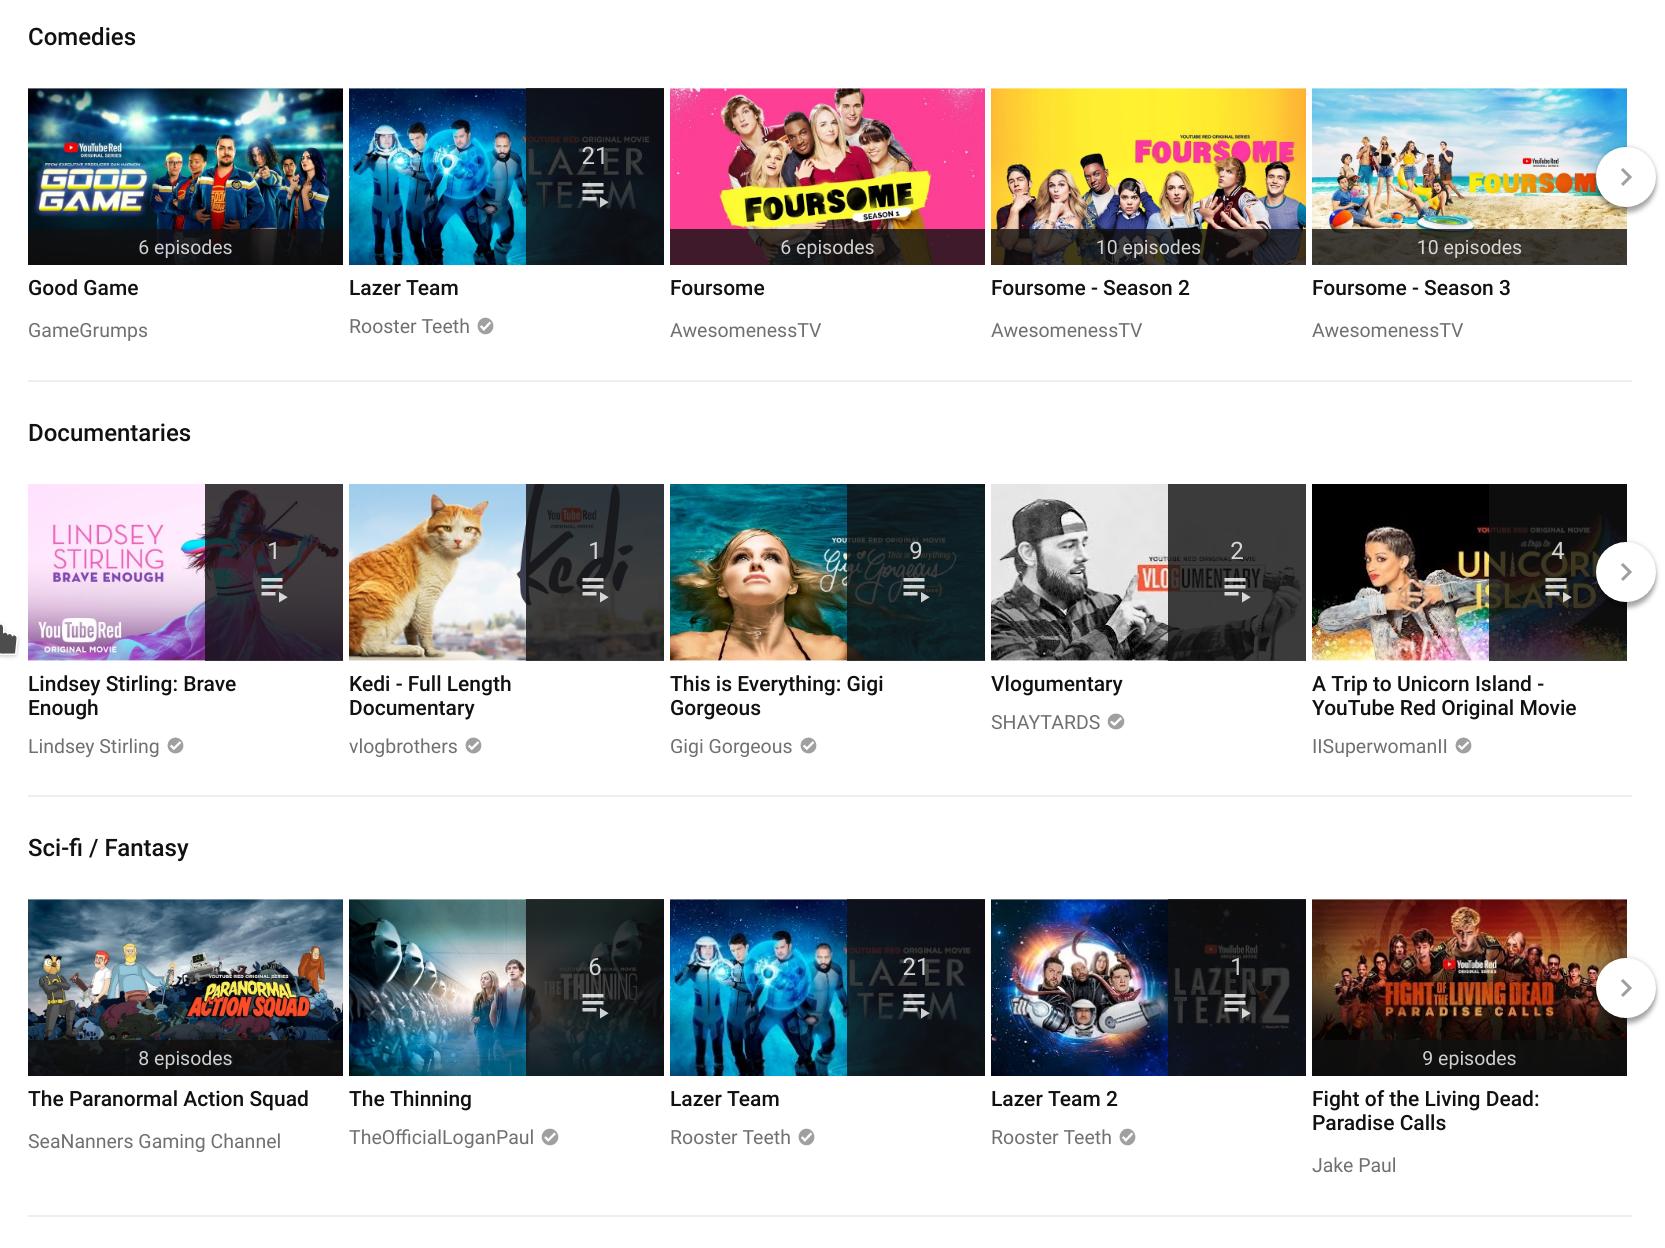Viewport: 1665px width, 1248px height.
Task: Click verified badge next to Gigi Gorgeous channel
Action: 809,746
